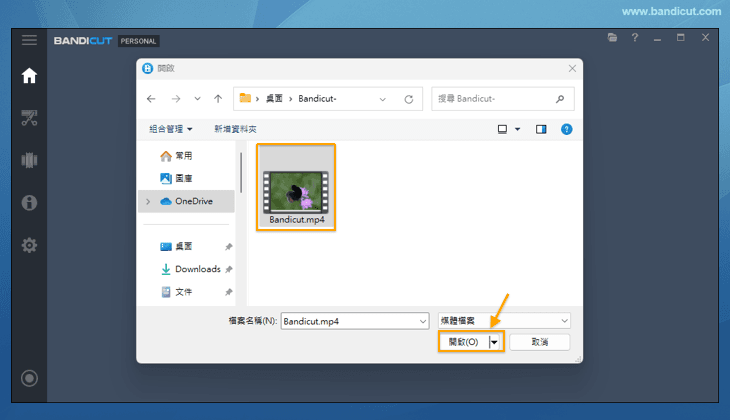Open the Bandicut hamburger menu
The height and width of the screenshot is (420, 730).
pos(29,40)
